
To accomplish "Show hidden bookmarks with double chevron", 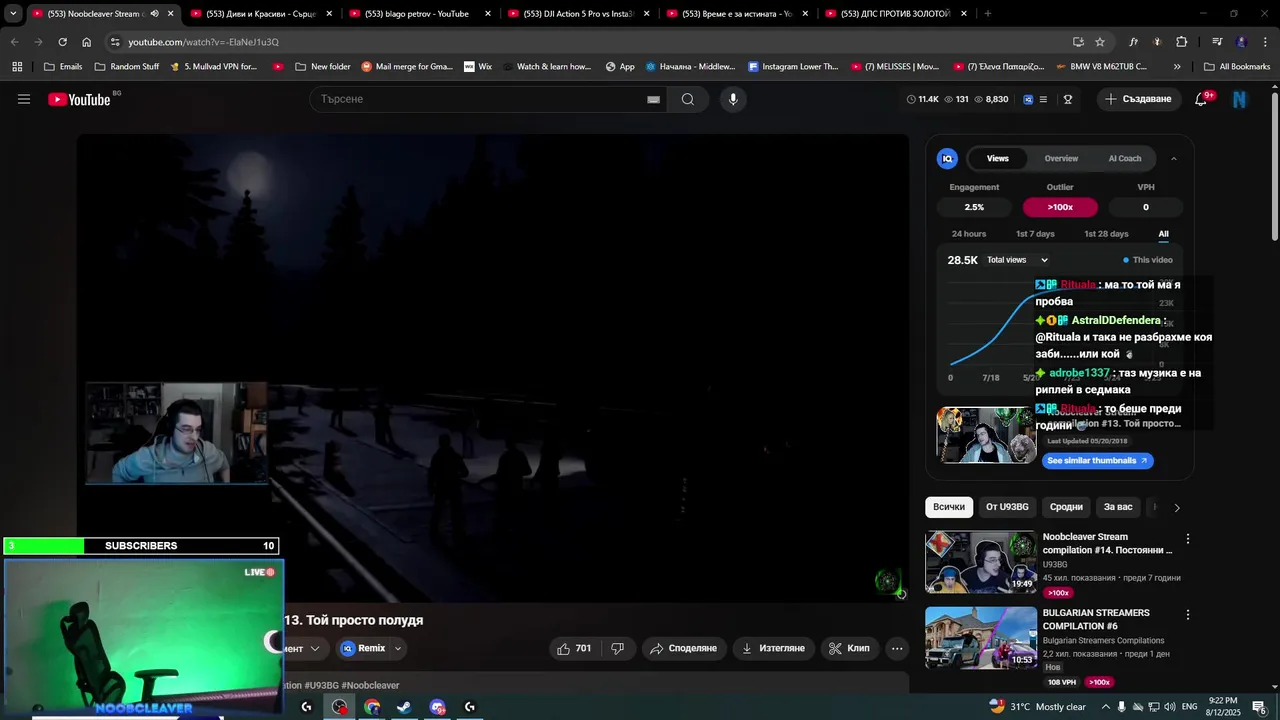I will point(1177,67).
